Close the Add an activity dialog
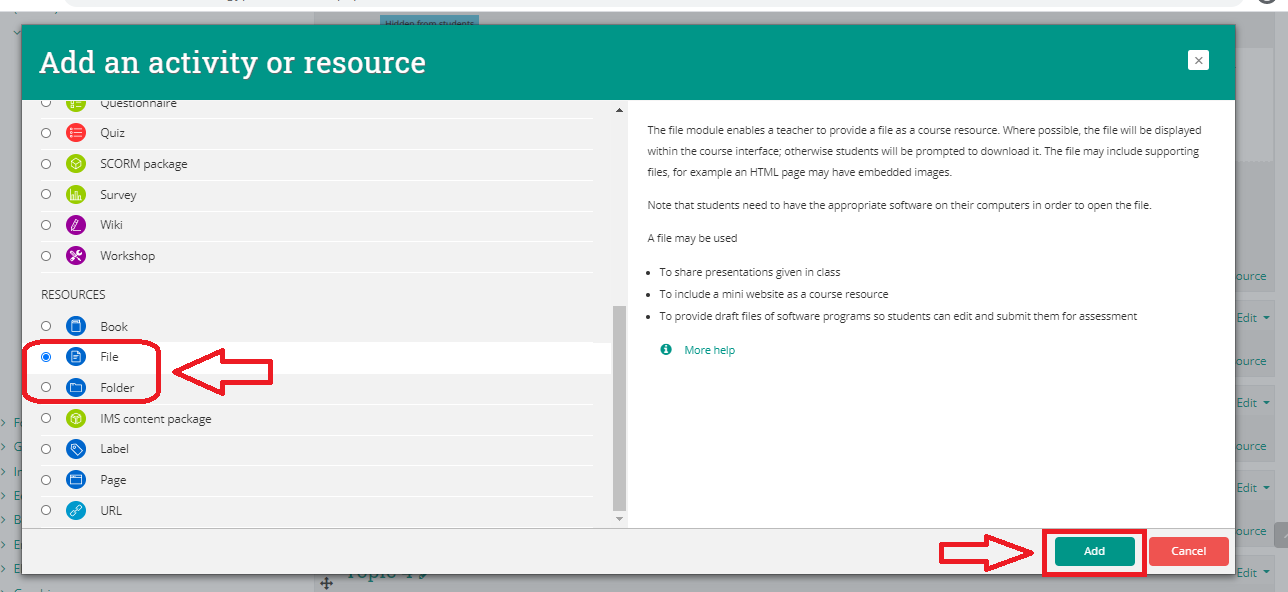The image size is (1288, 592). click(x=1199, y=60)
